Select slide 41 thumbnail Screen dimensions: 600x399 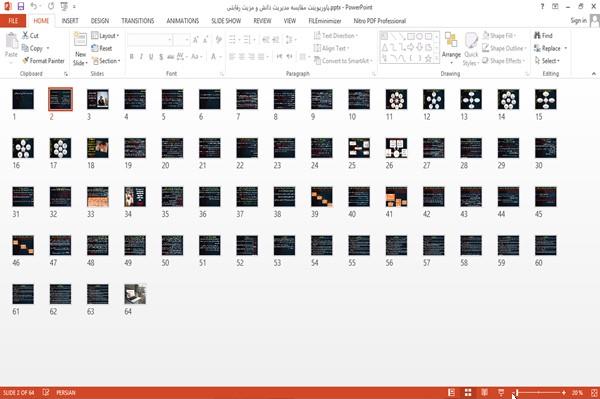click(396, 197)
